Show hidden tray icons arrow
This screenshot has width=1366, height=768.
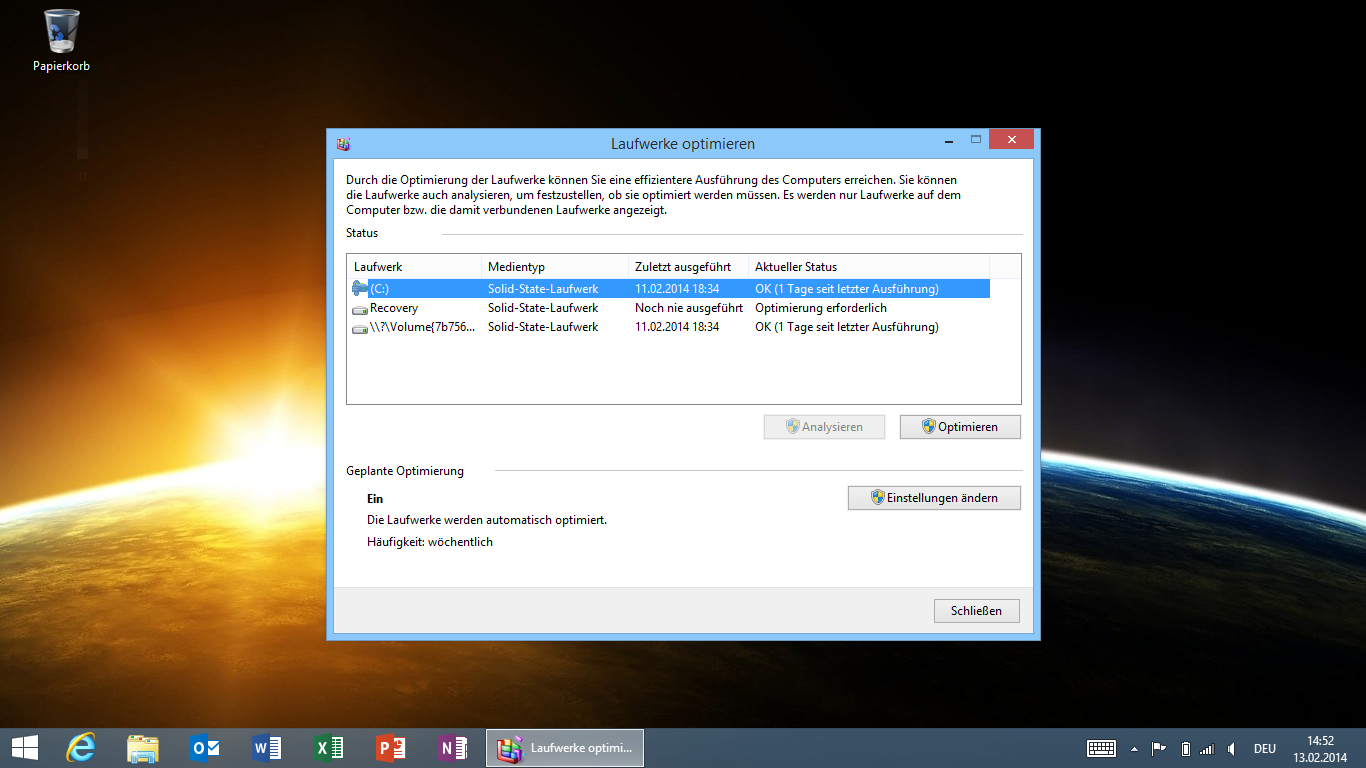tap(1135, 748)
